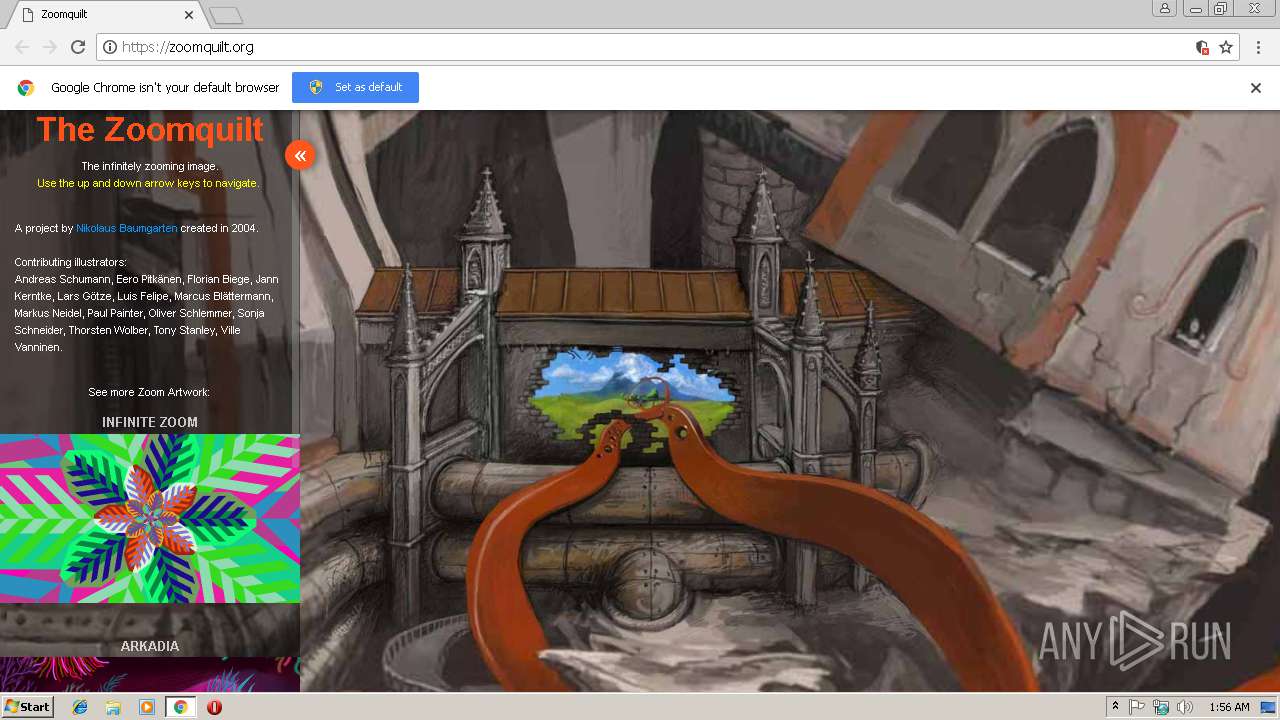Dismiss the default browser notification bar

pos(1256,88)
